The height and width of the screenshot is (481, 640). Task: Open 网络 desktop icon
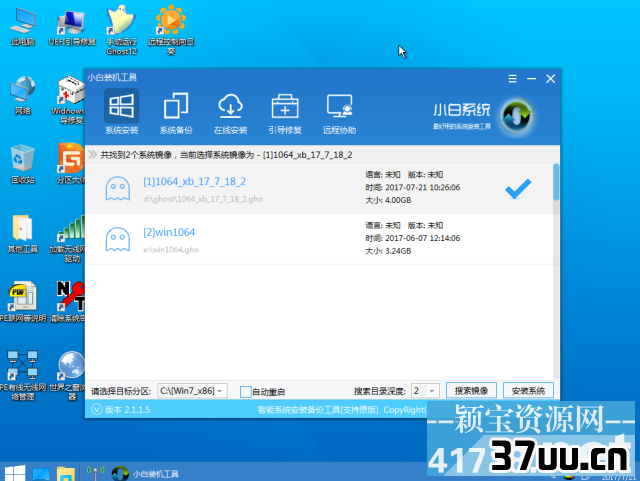(23, 96)
